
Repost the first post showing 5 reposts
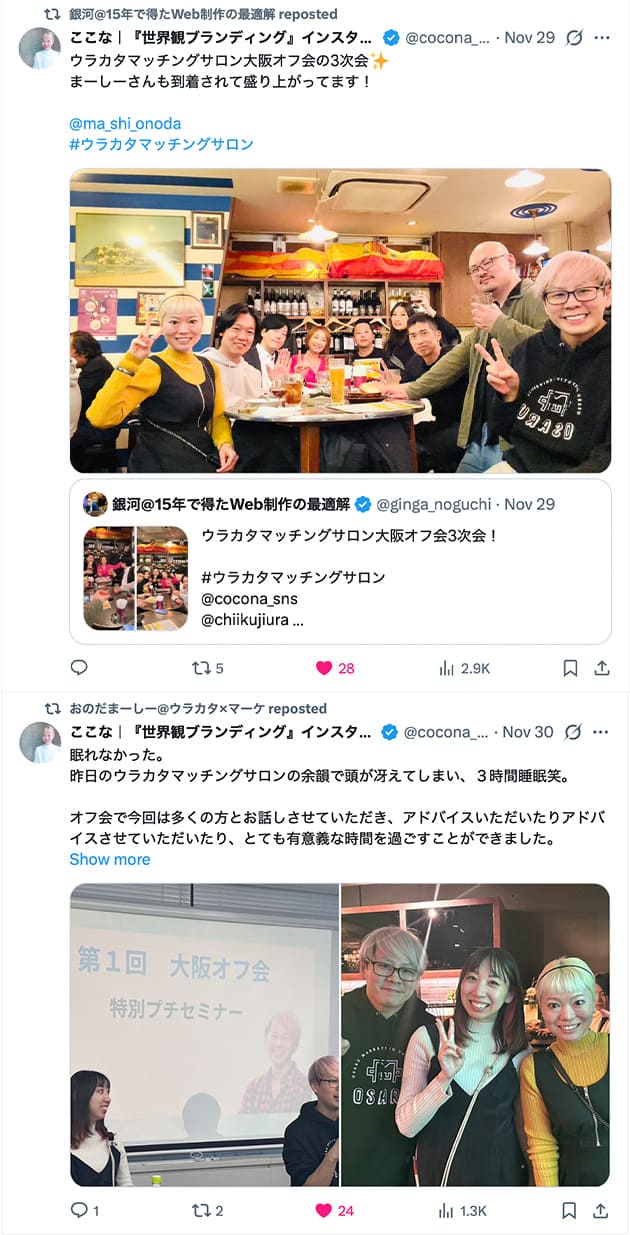tap(207, 668)
